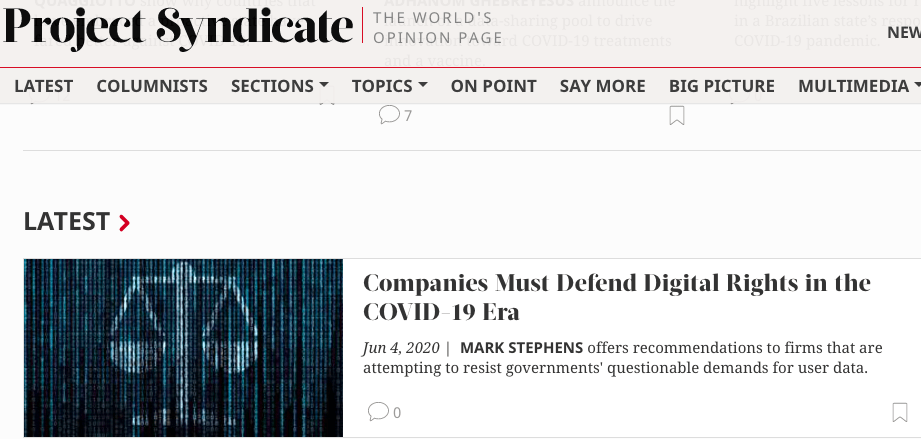Click the digital scales article thumbnail

(183, 348)
